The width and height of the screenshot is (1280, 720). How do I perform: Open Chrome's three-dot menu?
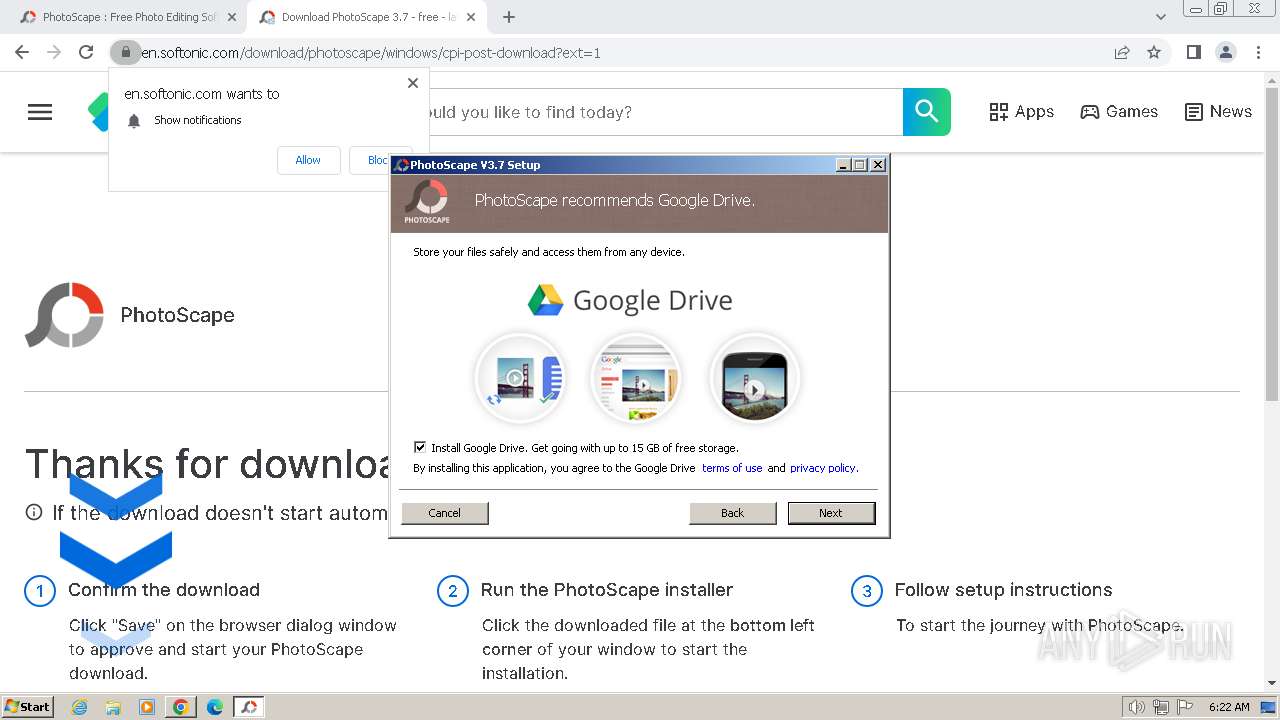tap(1258, 52)
